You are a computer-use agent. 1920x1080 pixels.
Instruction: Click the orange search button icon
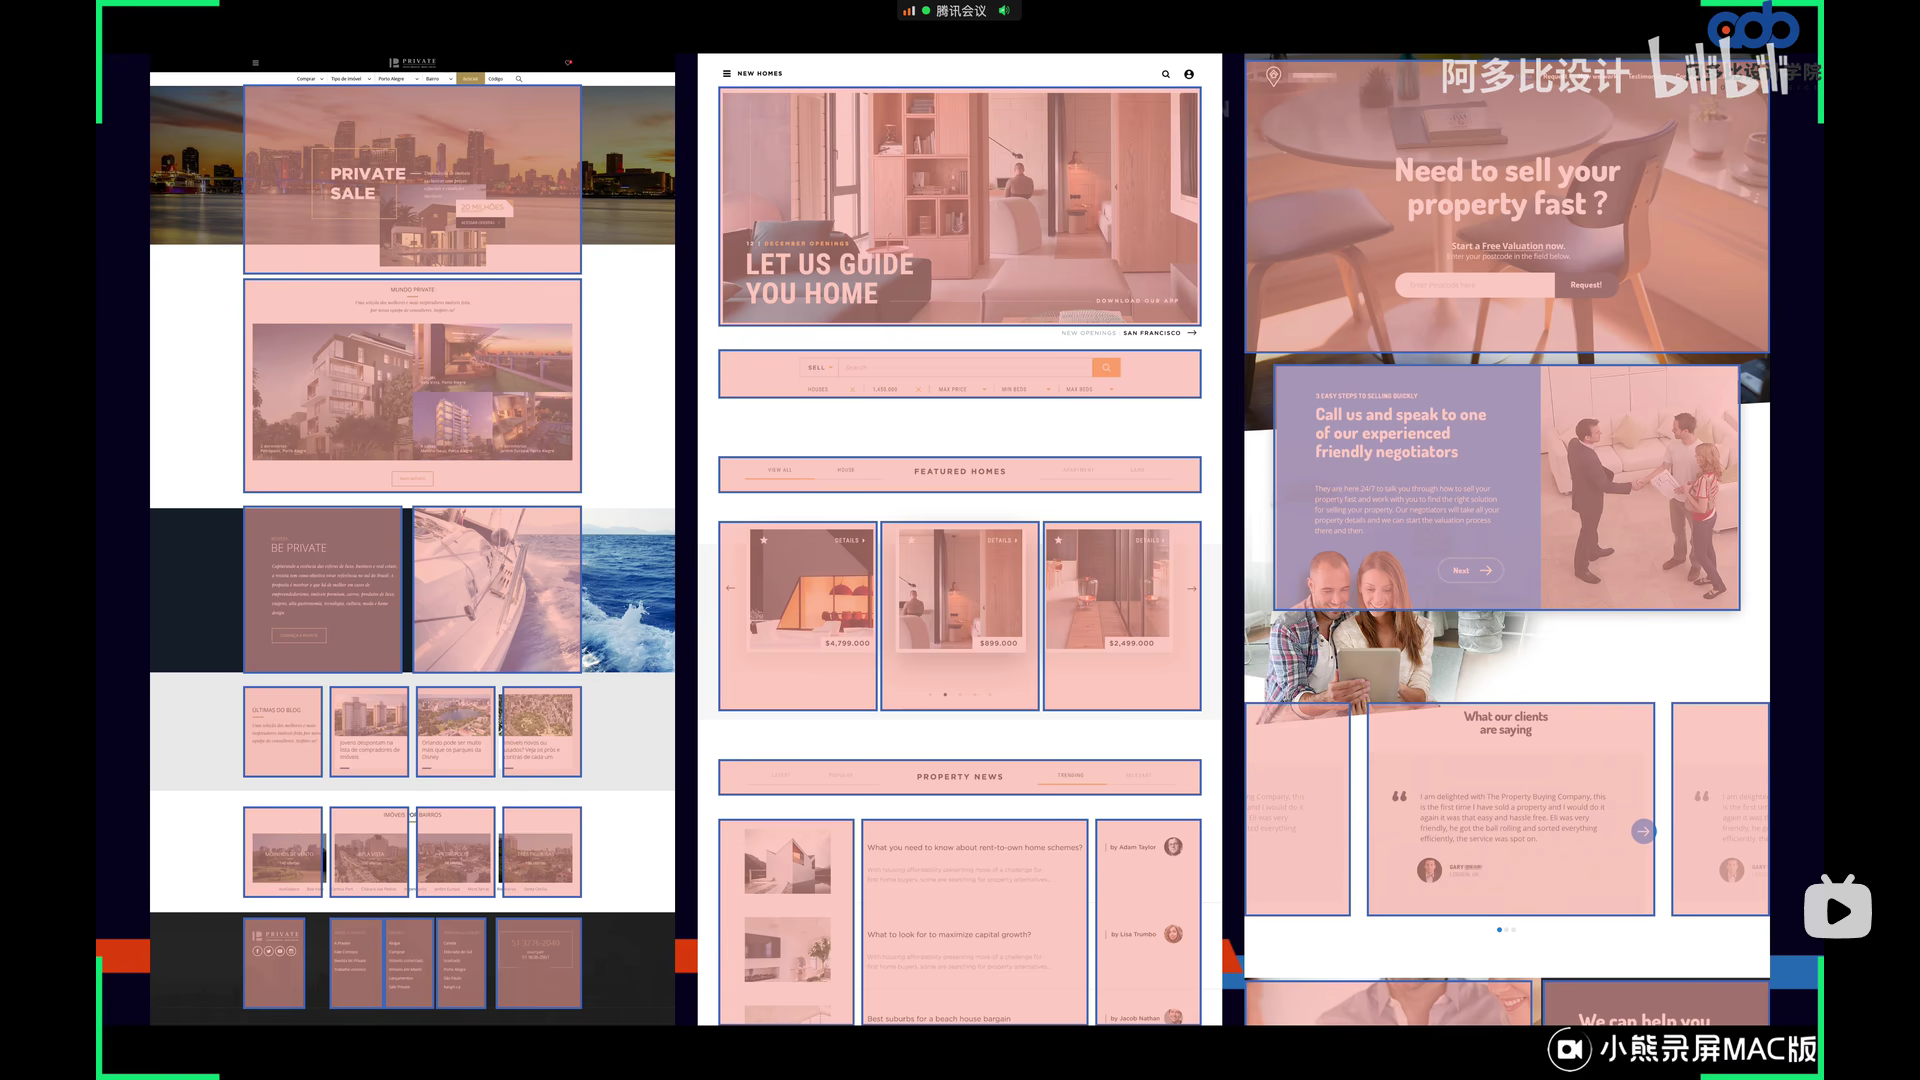coord(1106,368)
